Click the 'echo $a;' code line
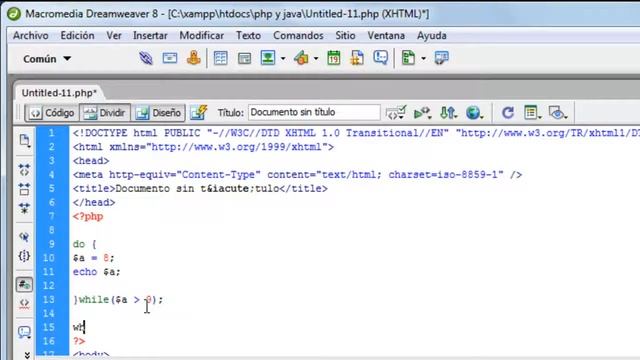This screenshot has height=360, width=640. [x=97, y=272]
